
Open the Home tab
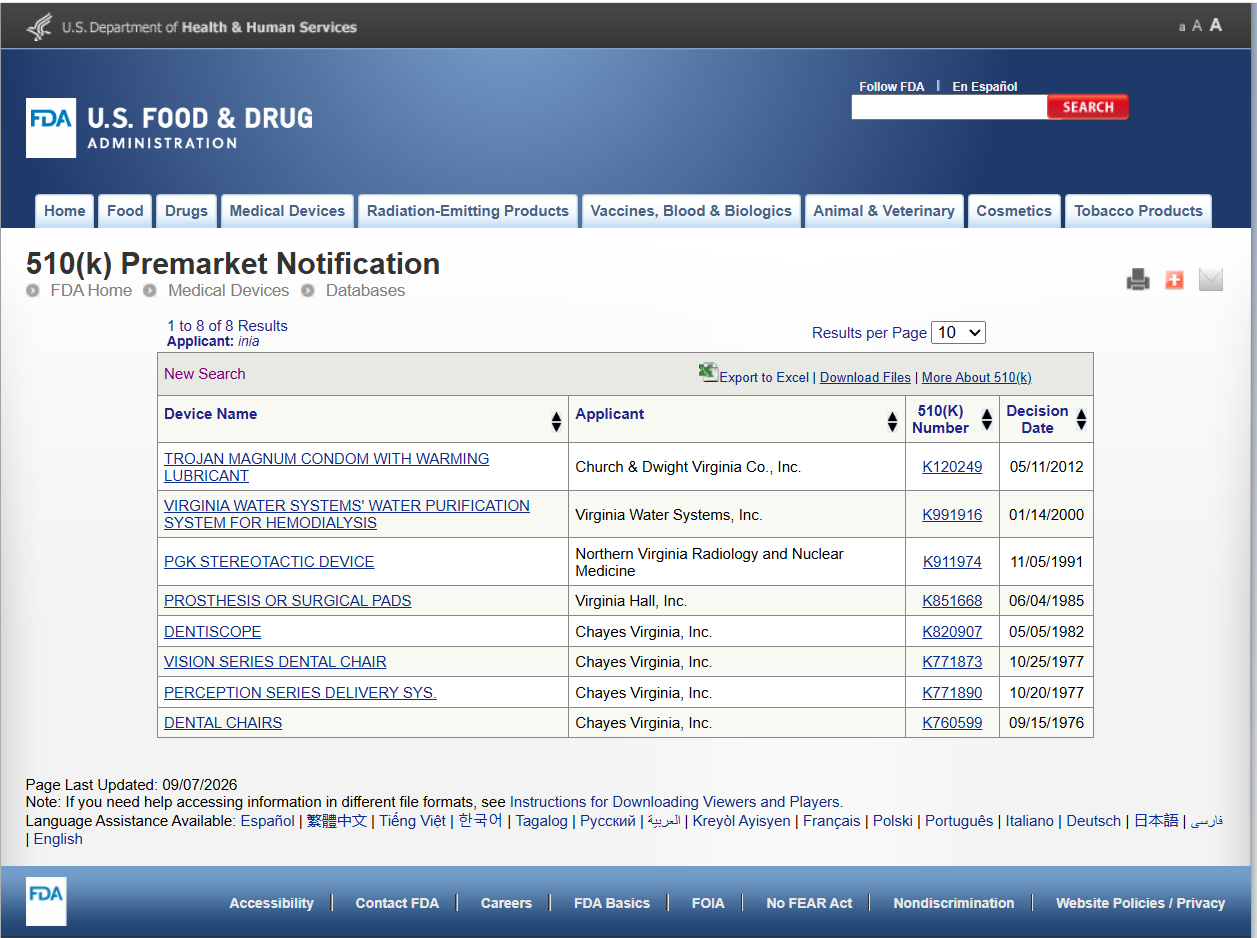click(x=65, y=211)
